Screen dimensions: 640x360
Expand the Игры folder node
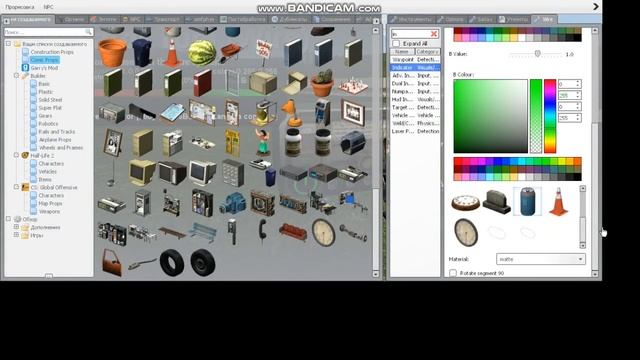pos(16,235)
